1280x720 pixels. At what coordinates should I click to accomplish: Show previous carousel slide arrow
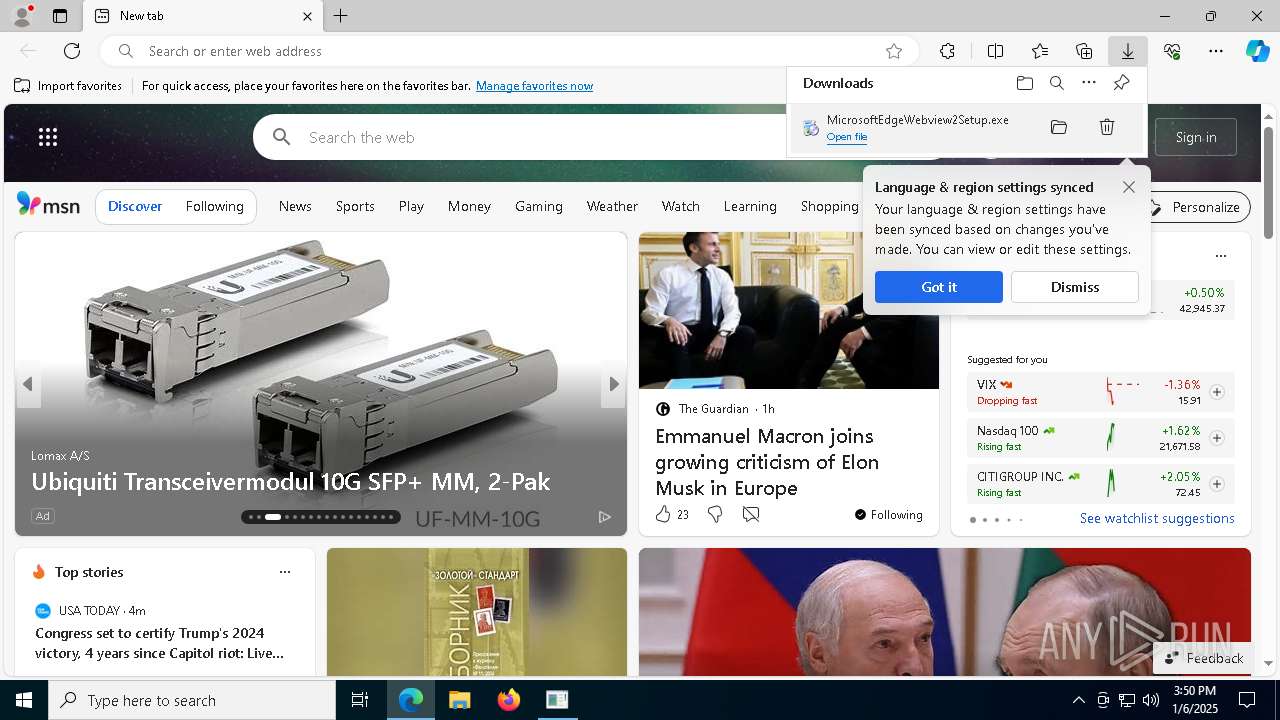click(28, 384)
